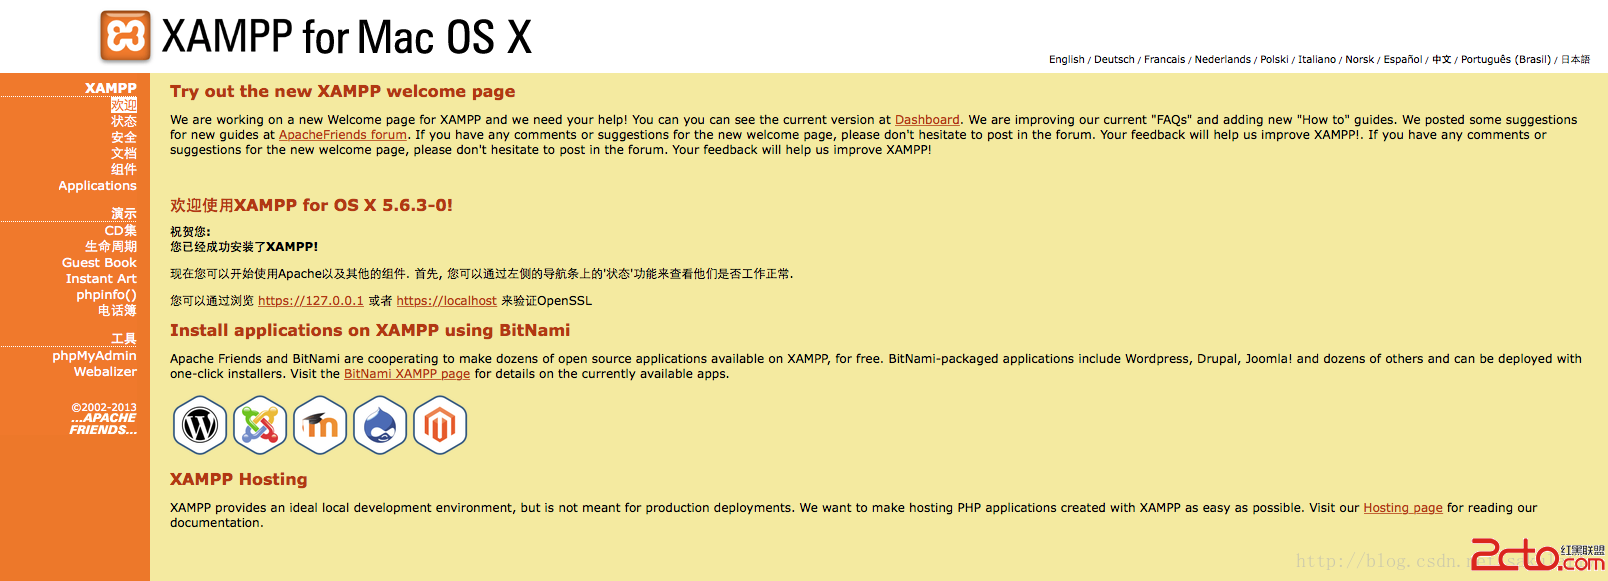
Task: Switch language to Español
Action: tap(1403, 60)
